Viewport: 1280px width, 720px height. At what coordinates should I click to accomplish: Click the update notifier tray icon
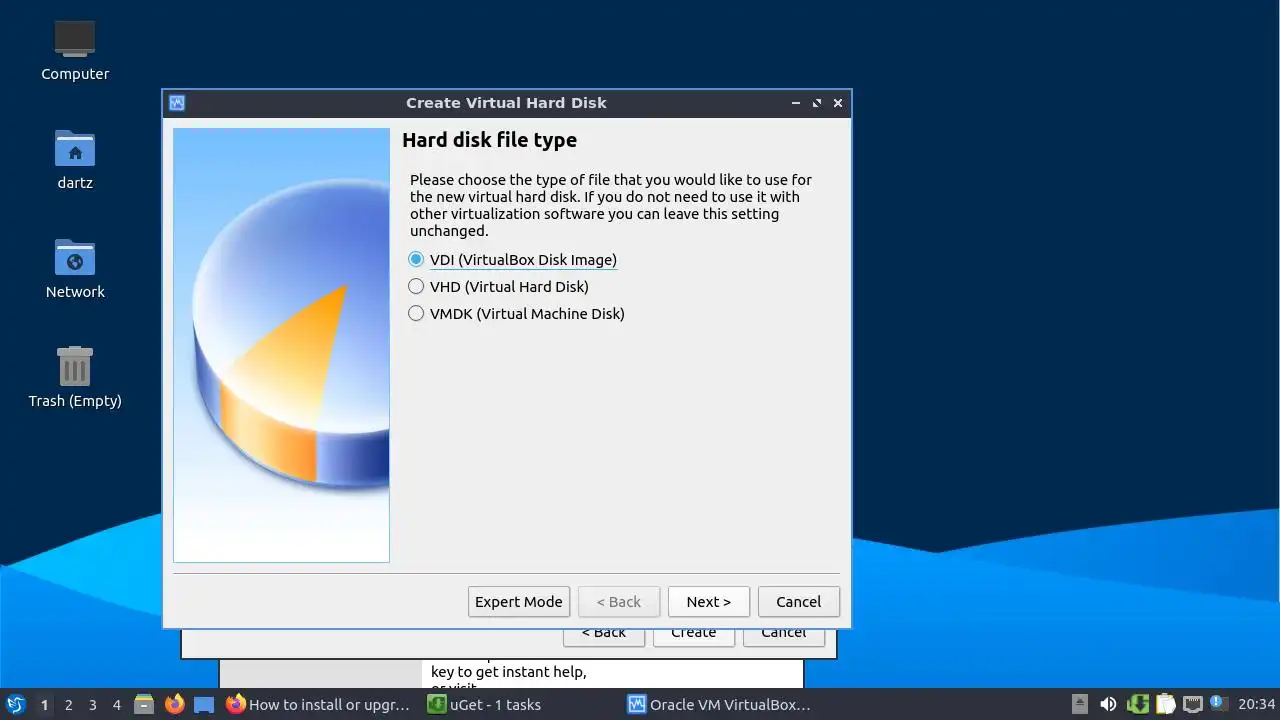(1217, 703)
